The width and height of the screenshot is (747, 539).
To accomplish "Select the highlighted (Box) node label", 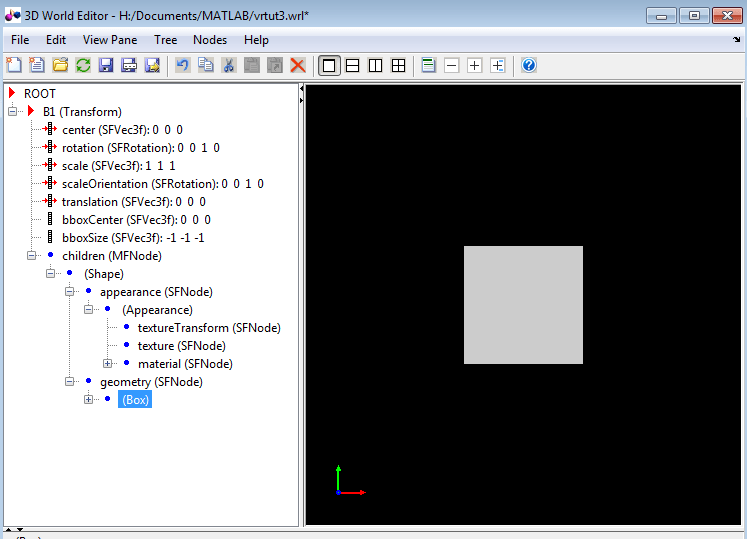I will tap(135, 400).
